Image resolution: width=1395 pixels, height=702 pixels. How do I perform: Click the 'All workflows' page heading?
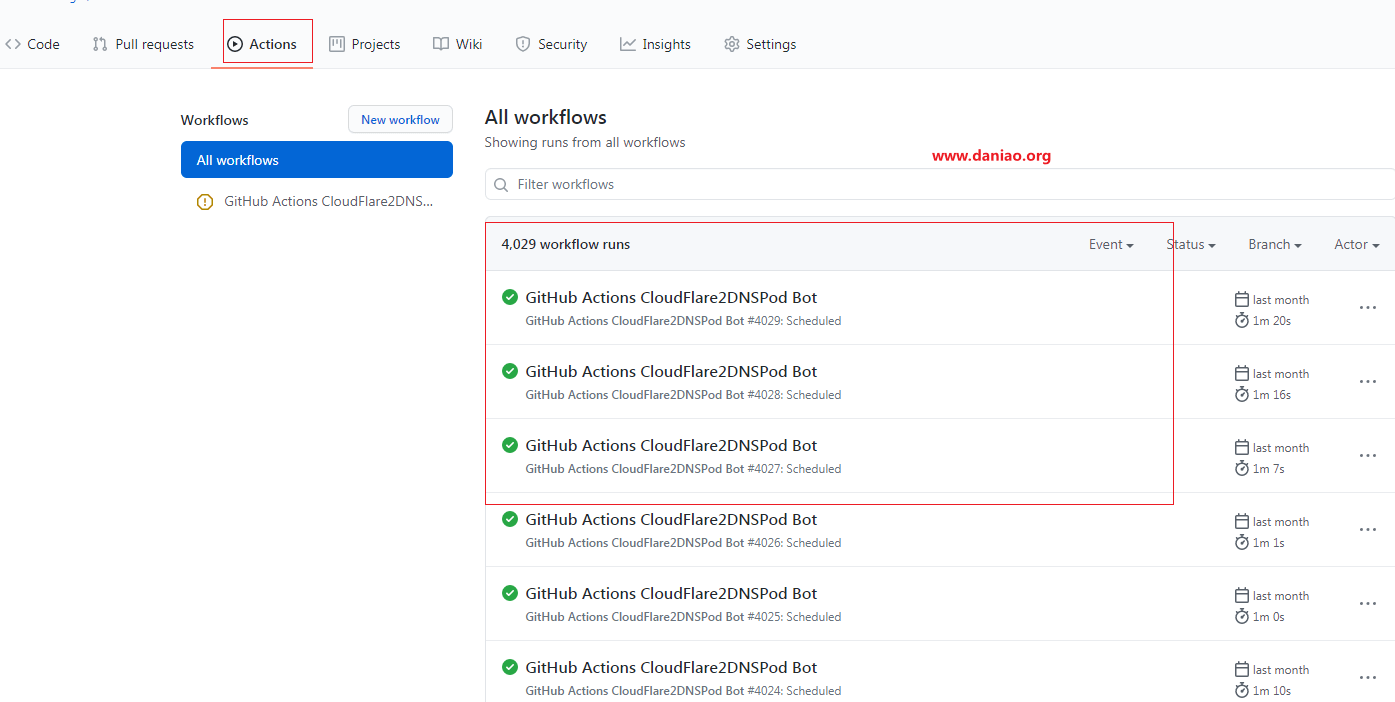(x=546, y=117)
